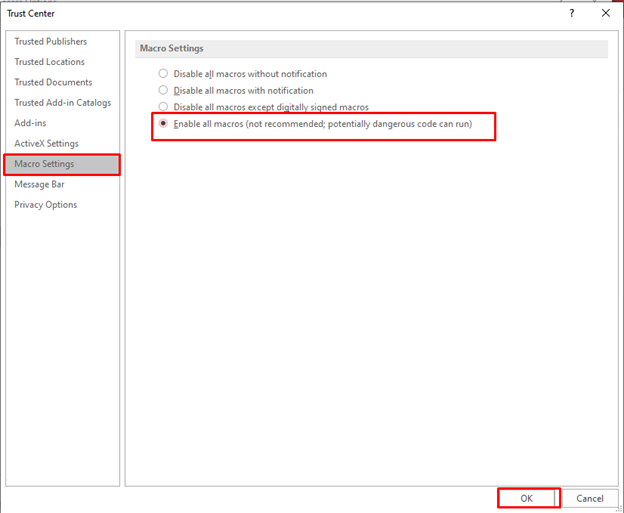Click the question mark help icon
624x513 pixels.
pos(572,13)
